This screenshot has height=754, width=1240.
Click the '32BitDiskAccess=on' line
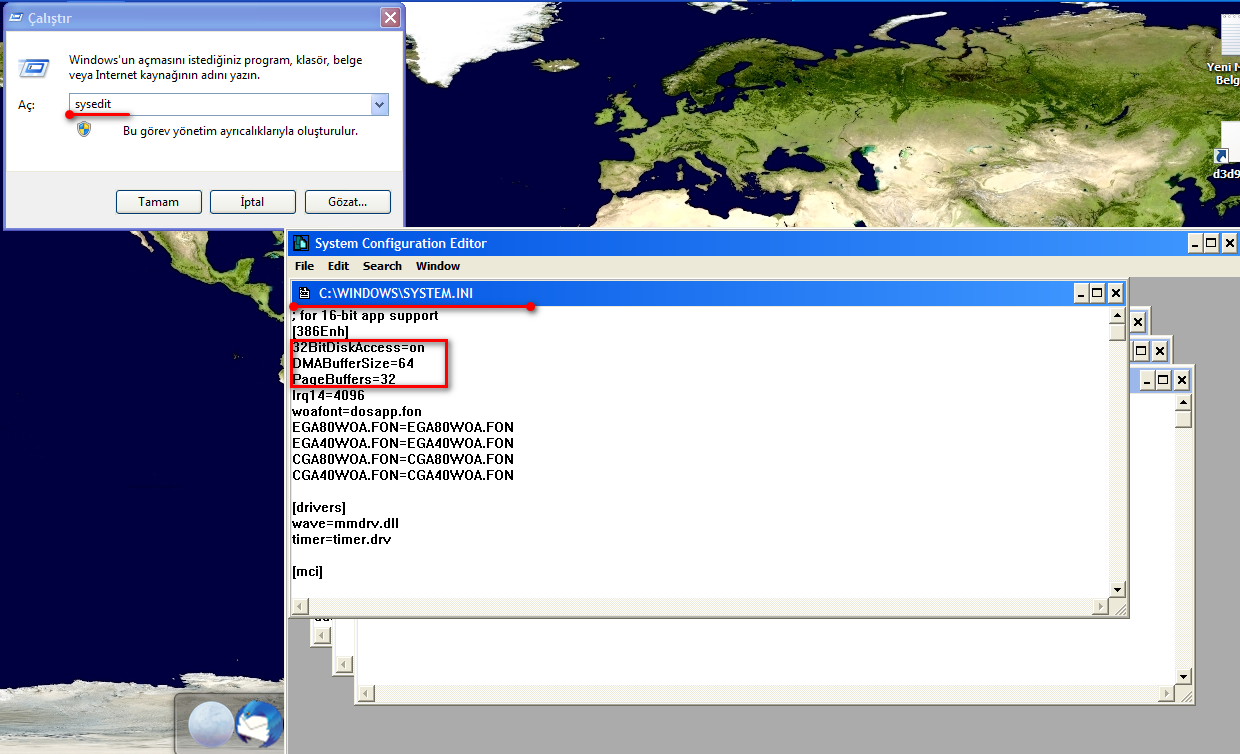(358, 347)
